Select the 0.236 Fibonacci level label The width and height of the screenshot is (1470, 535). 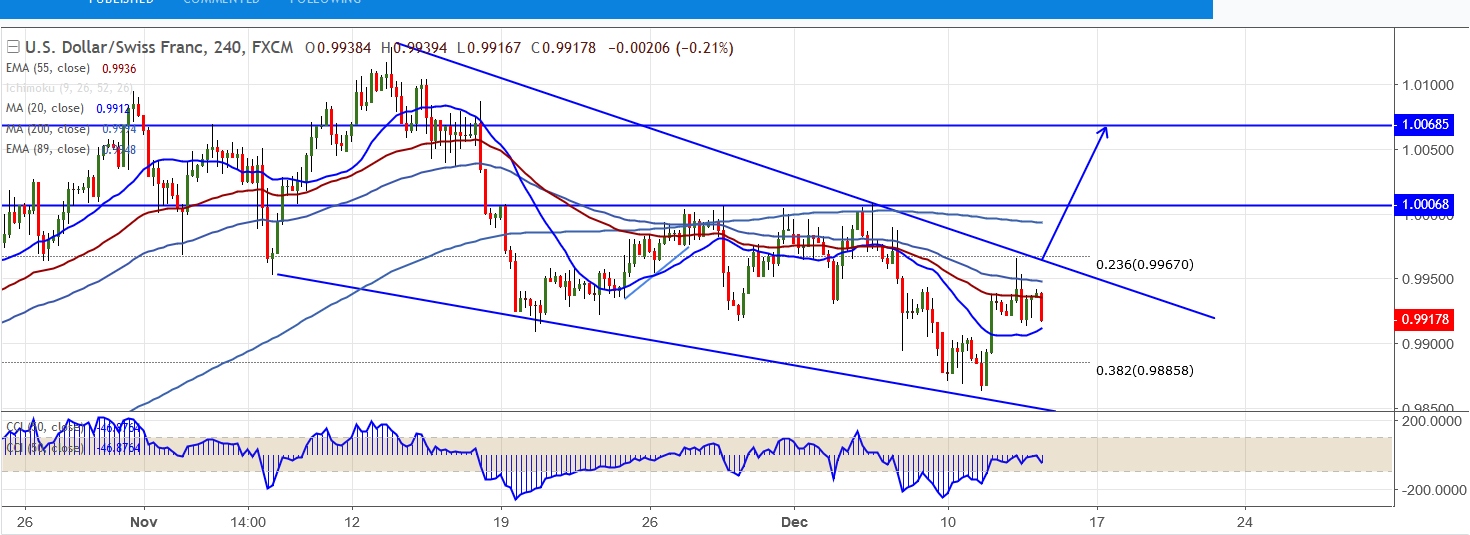(1144, 265)
